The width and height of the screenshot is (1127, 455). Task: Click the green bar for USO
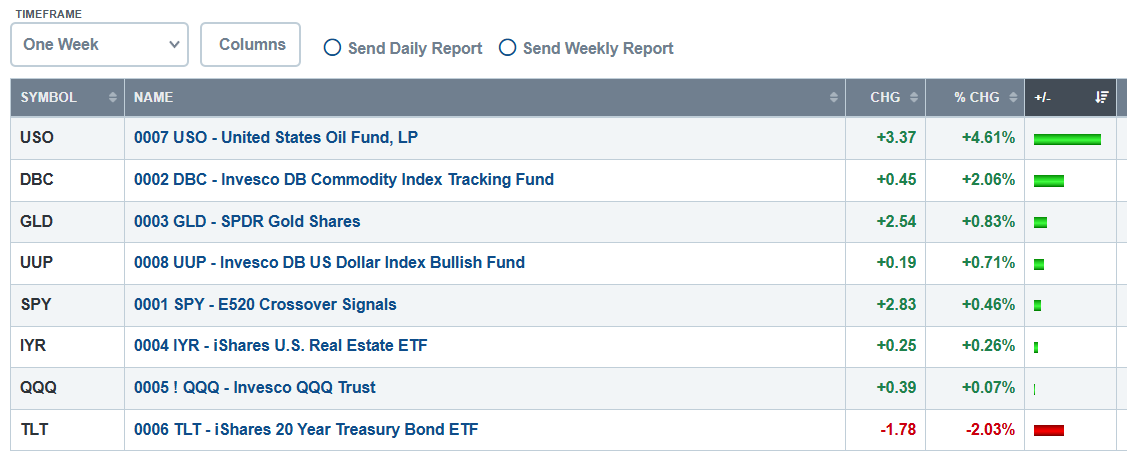[x=1067, y=139]
